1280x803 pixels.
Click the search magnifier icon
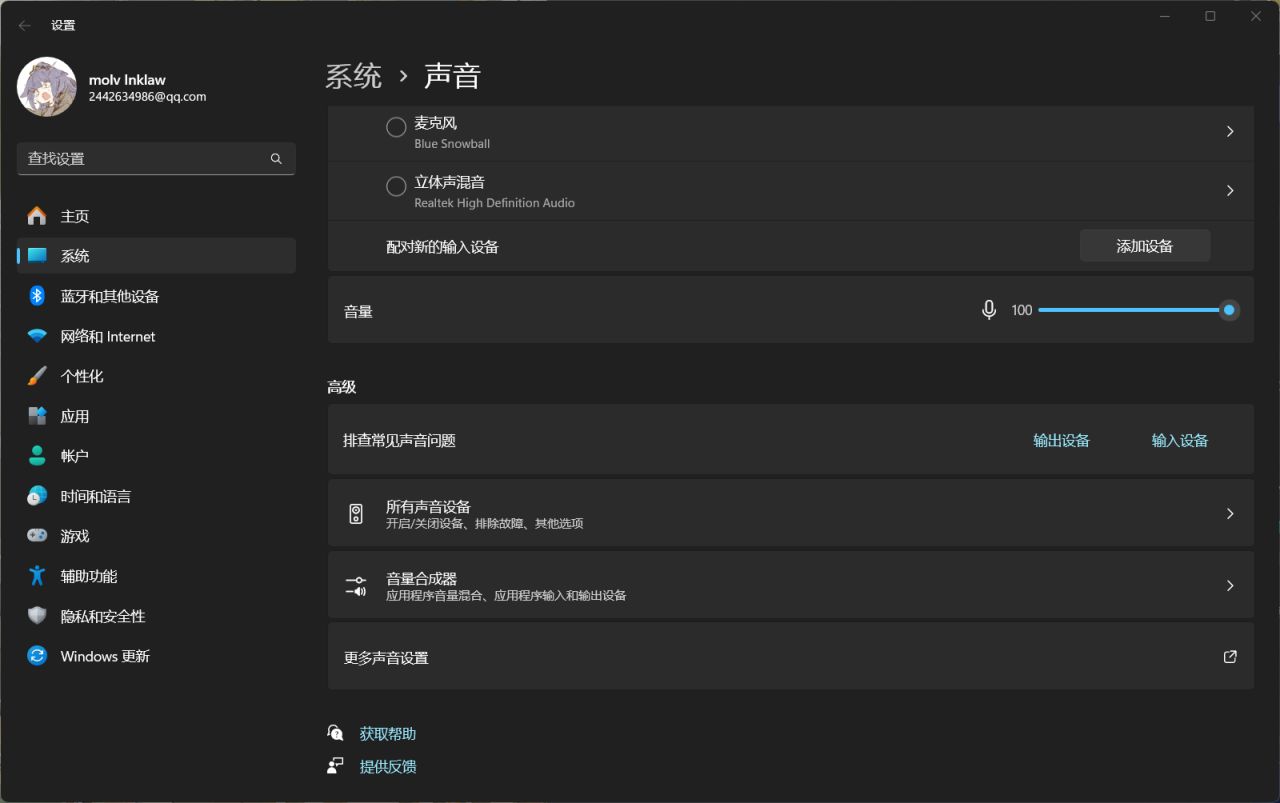[276, 158]
